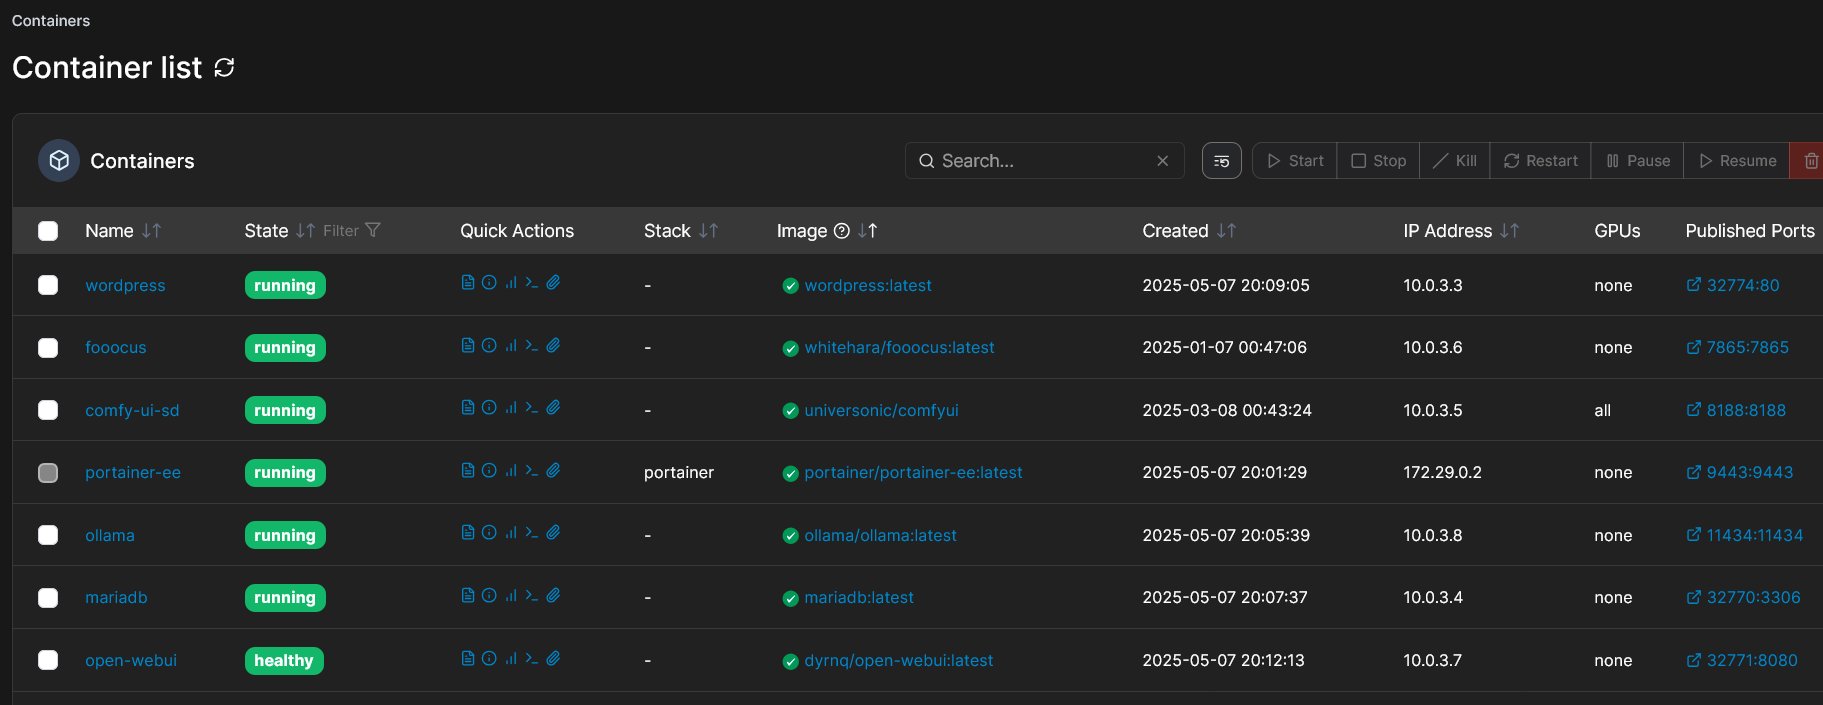View stats for the wordpress container

coord(510,283)
